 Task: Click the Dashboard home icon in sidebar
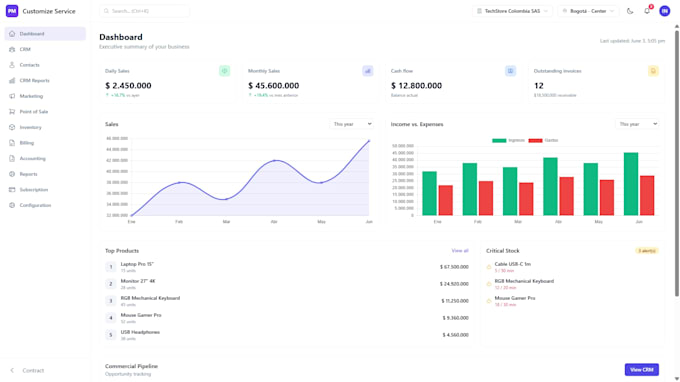pos(12,34)
